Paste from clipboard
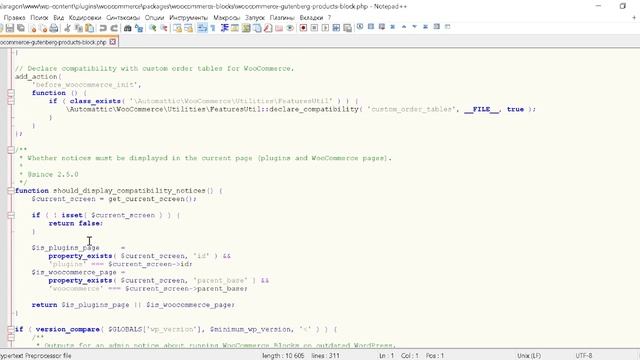The width and height of the screenshot is (640, 360). click(89, 28)
